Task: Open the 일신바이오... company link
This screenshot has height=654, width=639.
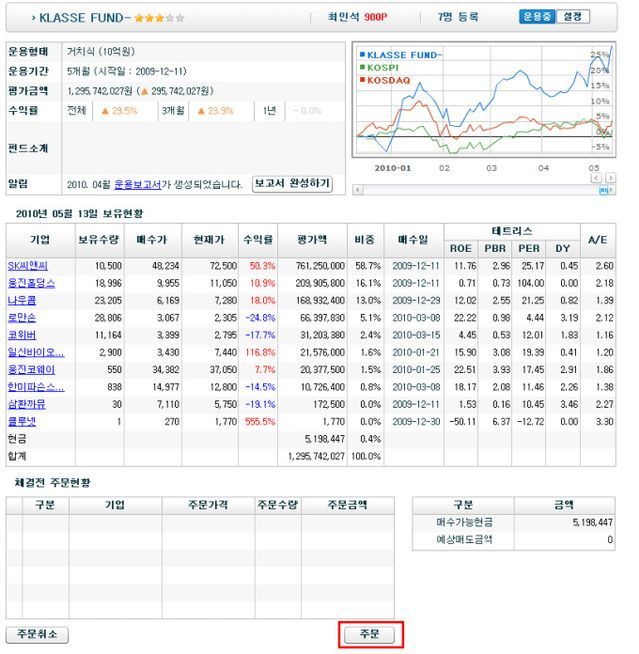Action: [x=36, y=352]
